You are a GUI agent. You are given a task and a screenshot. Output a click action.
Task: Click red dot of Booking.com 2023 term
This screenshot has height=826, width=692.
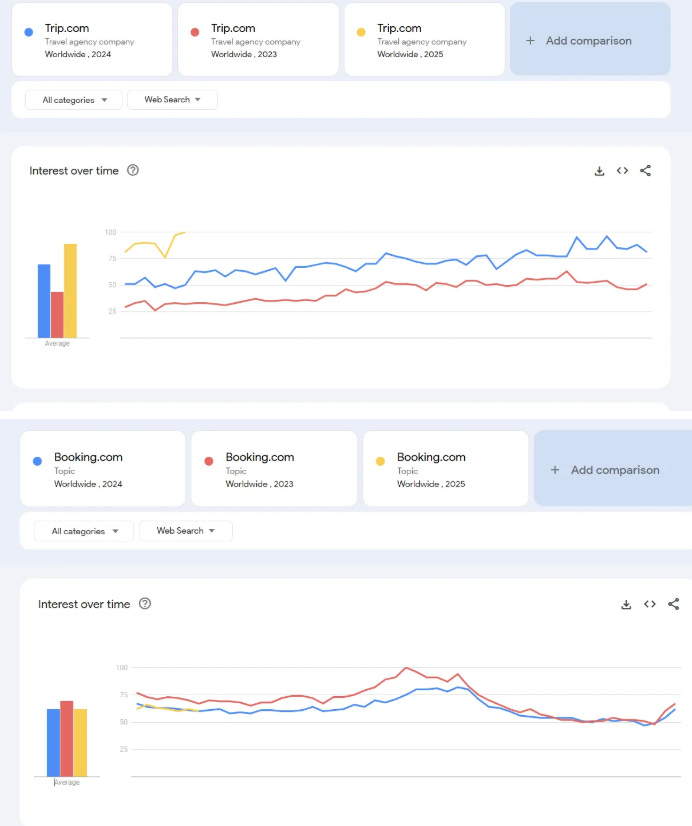pos(209,461)
